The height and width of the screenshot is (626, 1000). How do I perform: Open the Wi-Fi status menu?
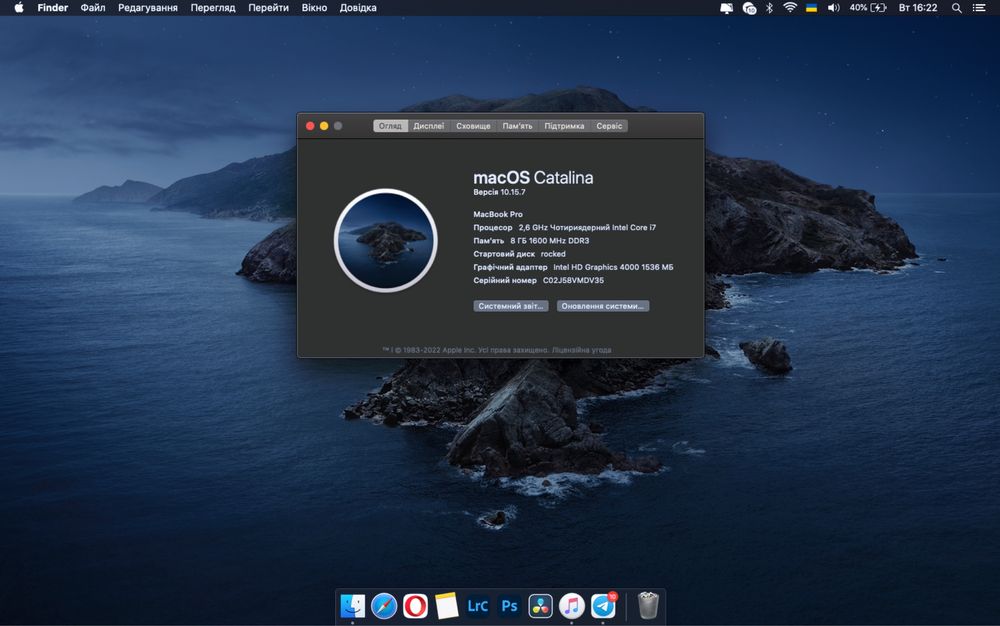point(790,8)
